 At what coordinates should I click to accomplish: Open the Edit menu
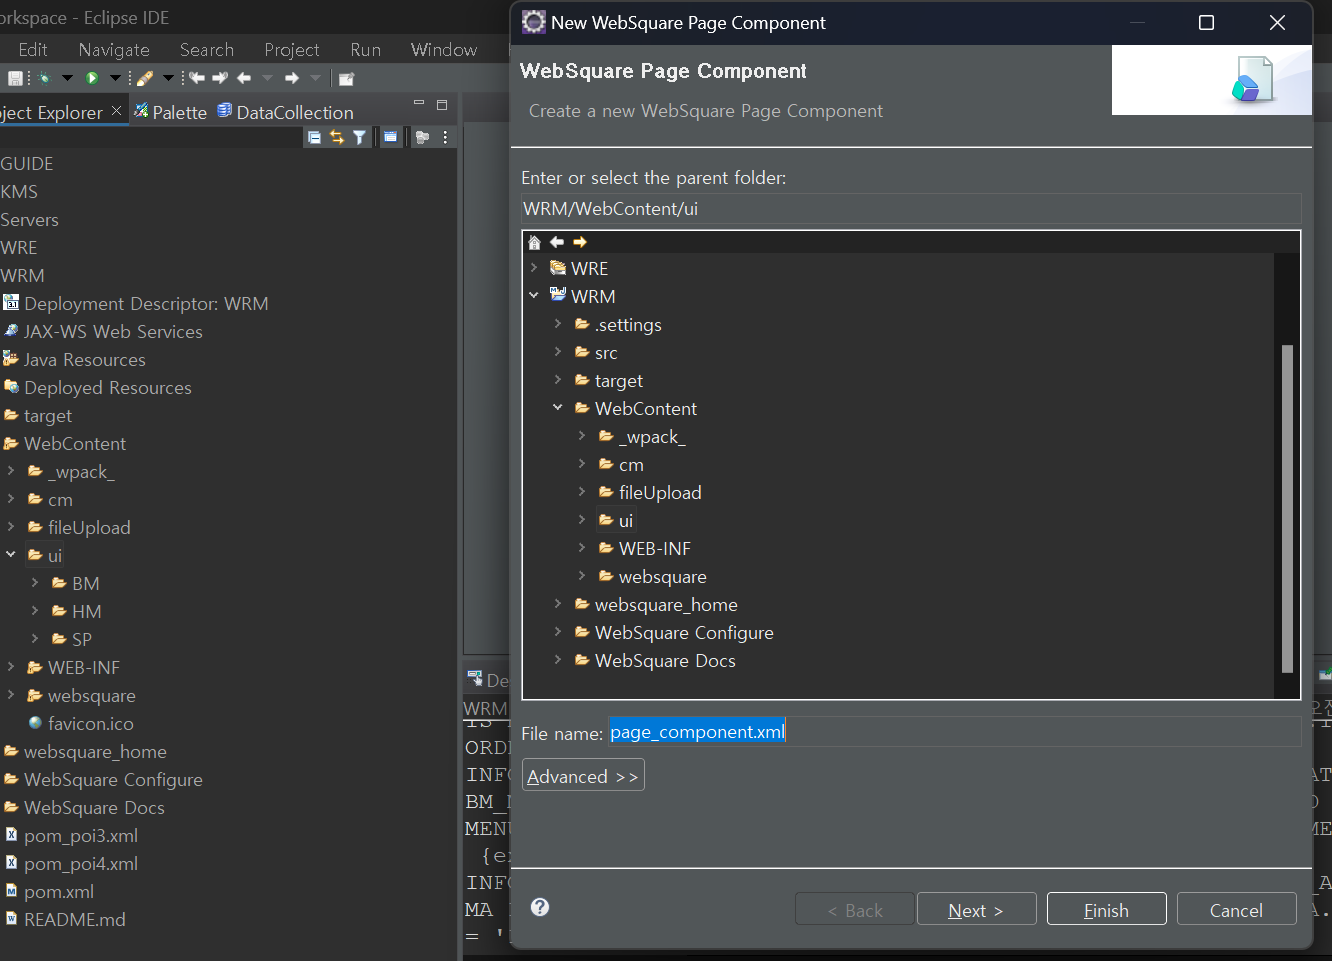pyautogui.click(x=33, y=49)
